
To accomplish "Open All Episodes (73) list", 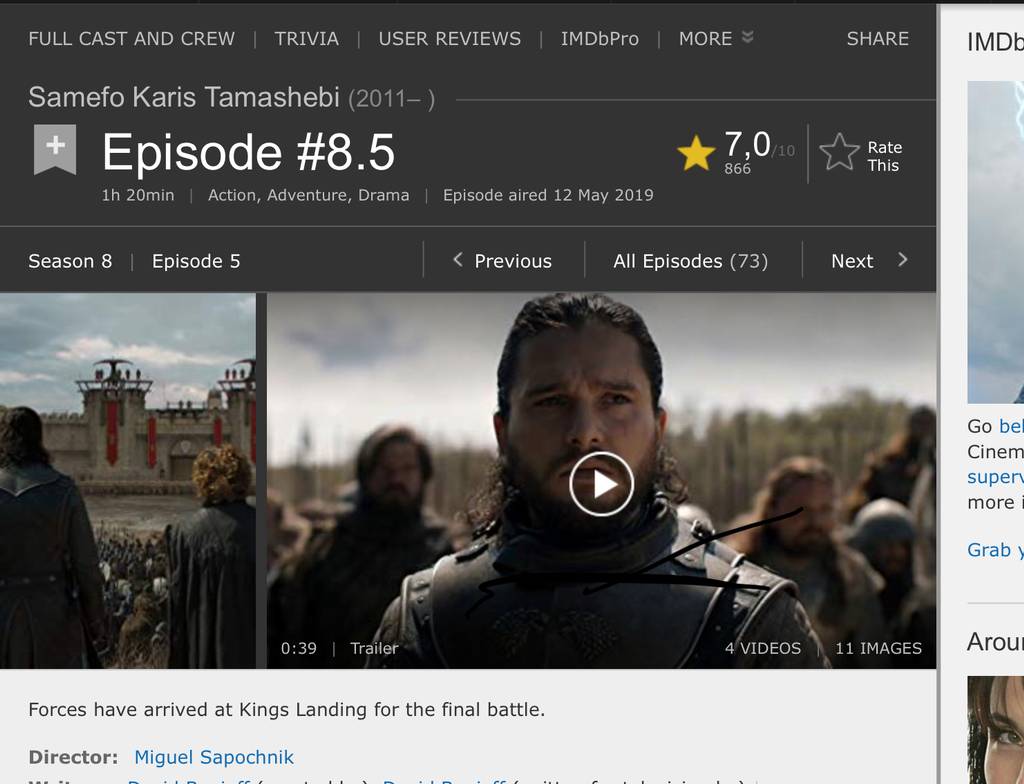I will [690, 261].
